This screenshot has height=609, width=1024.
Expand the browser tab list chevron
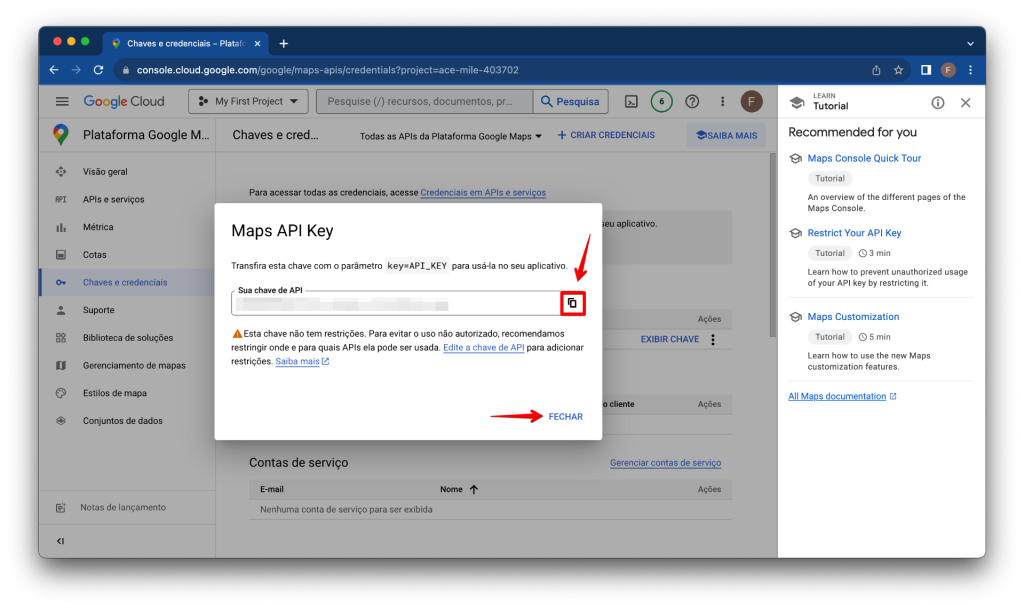970,44
